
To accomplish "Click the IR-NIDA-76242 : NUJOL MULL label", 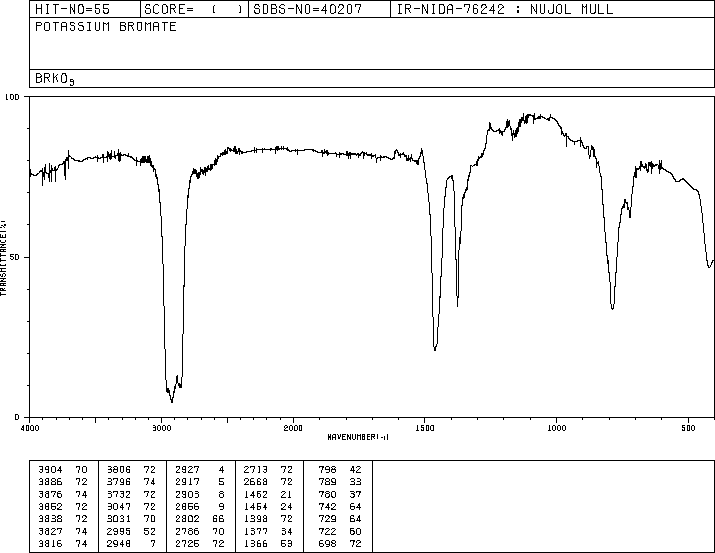I will 505,9.
